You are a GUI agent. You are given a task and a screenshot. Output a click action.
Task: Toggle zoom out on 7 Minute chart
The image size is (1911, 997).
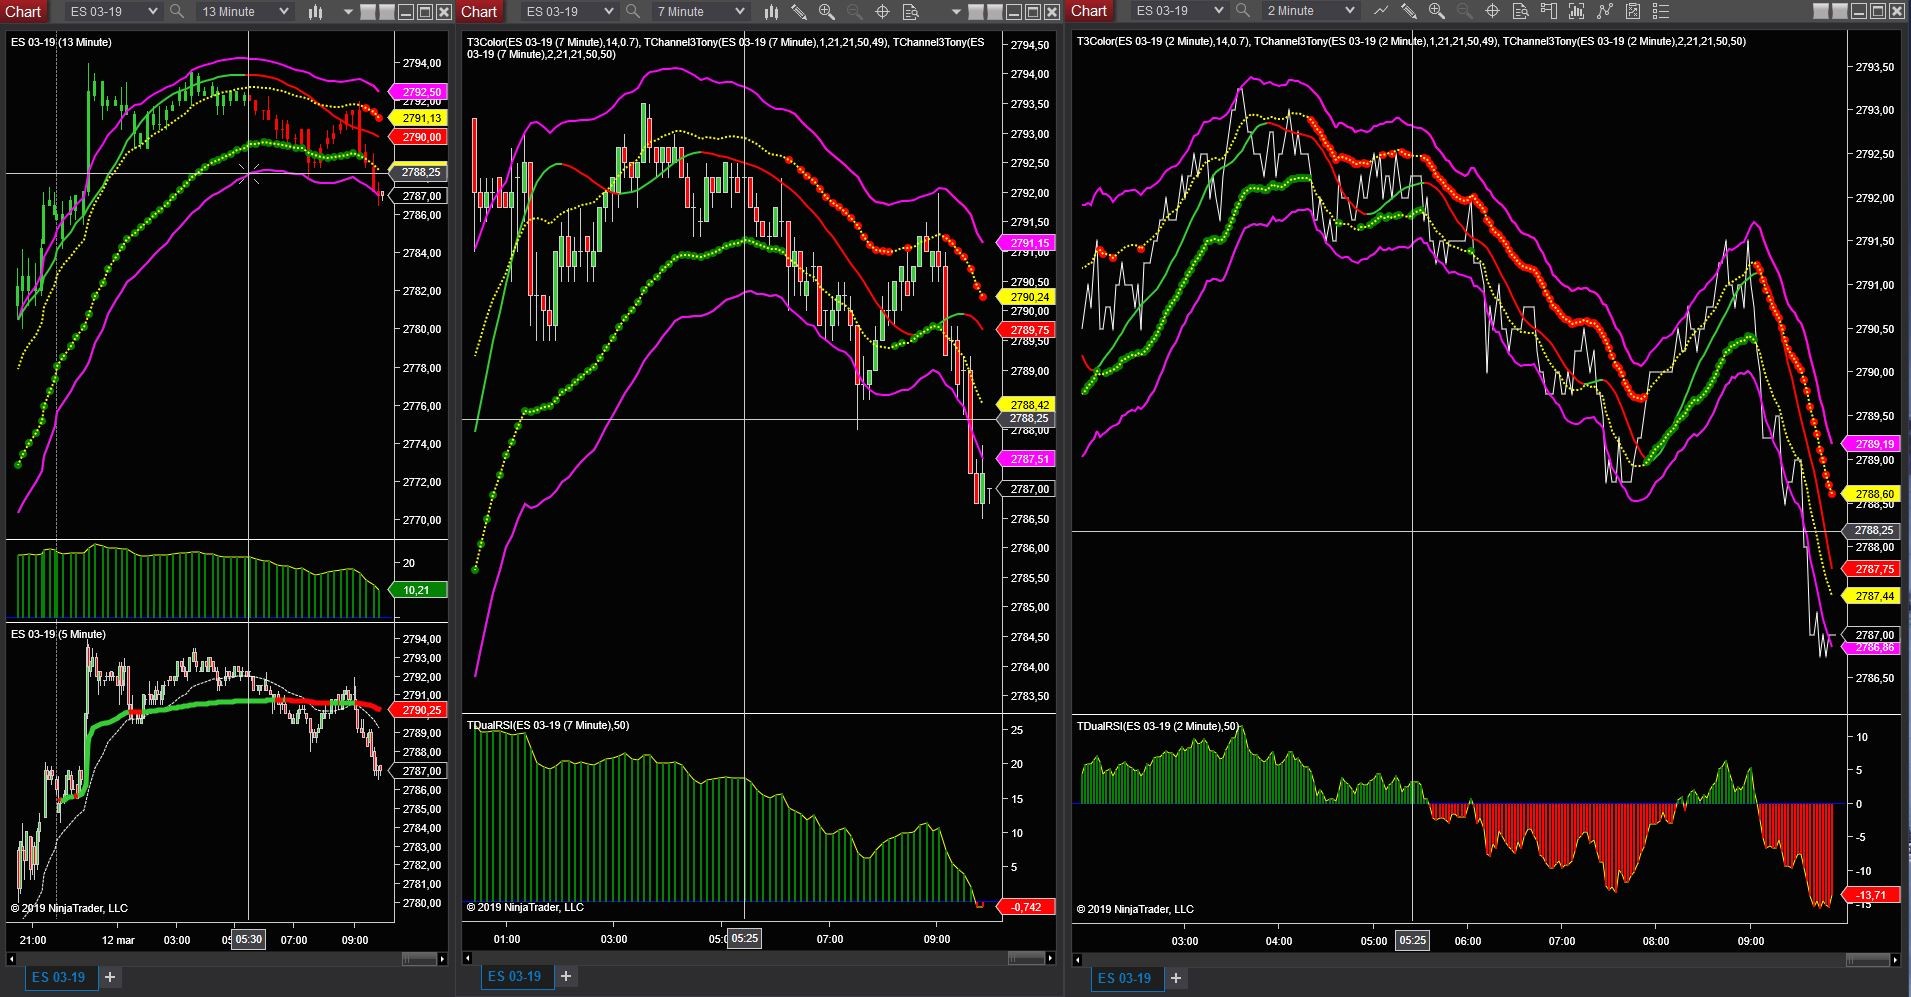pos(854,11)
